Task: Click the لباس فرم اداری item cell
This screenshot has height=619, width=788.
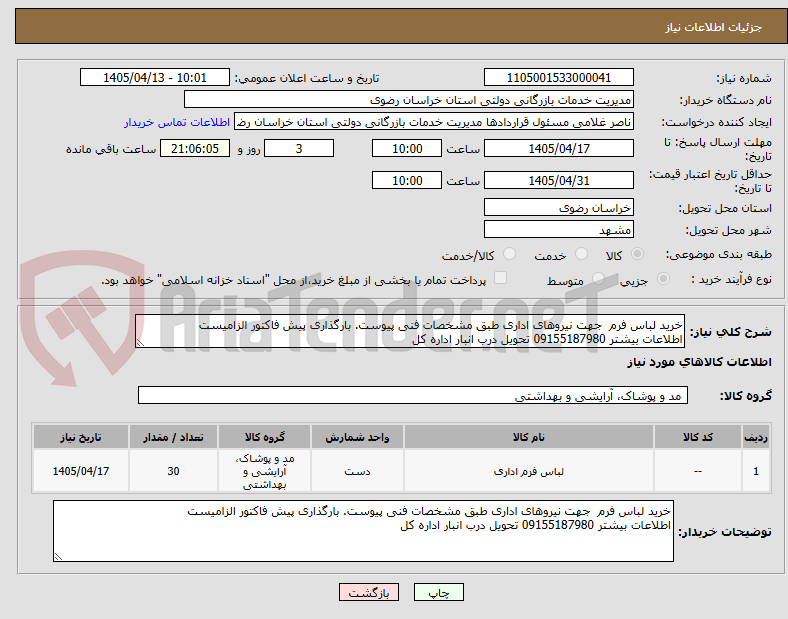Action: (x=528, y=471)
